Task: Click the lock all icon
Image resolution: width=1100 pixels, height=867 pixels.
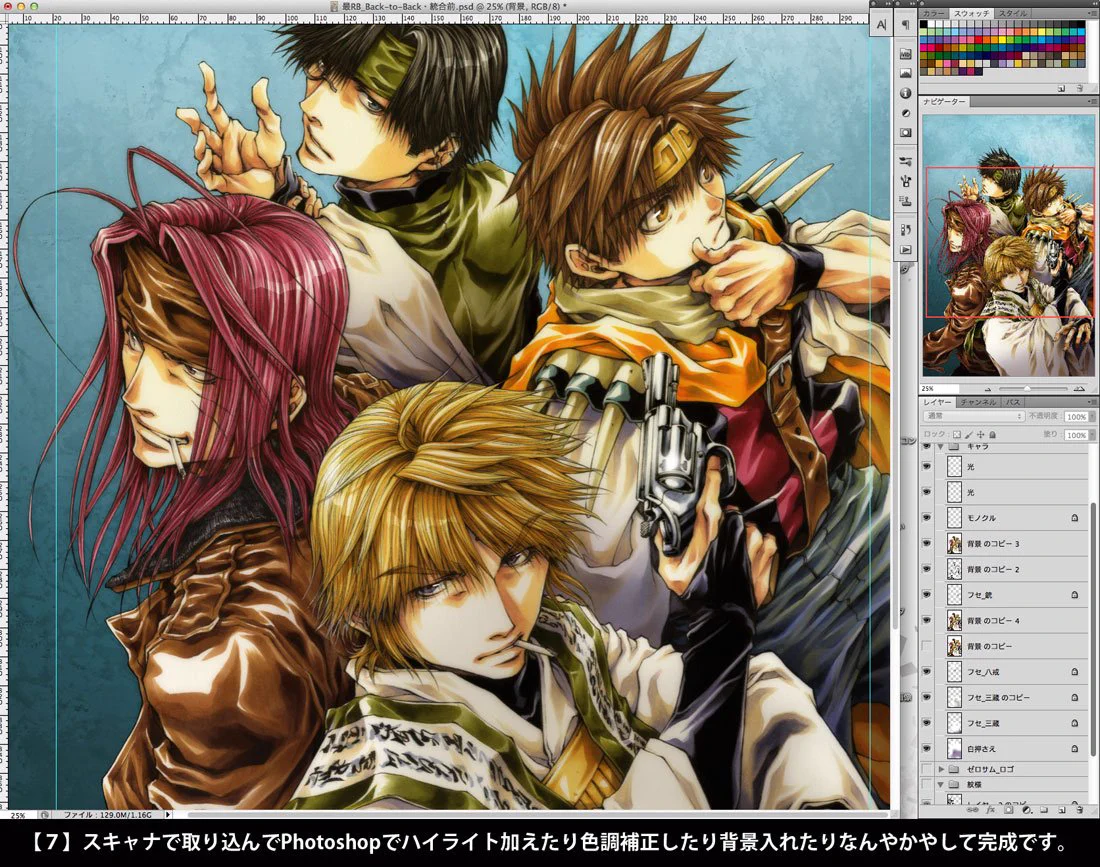Action: (x=993, y=435)
